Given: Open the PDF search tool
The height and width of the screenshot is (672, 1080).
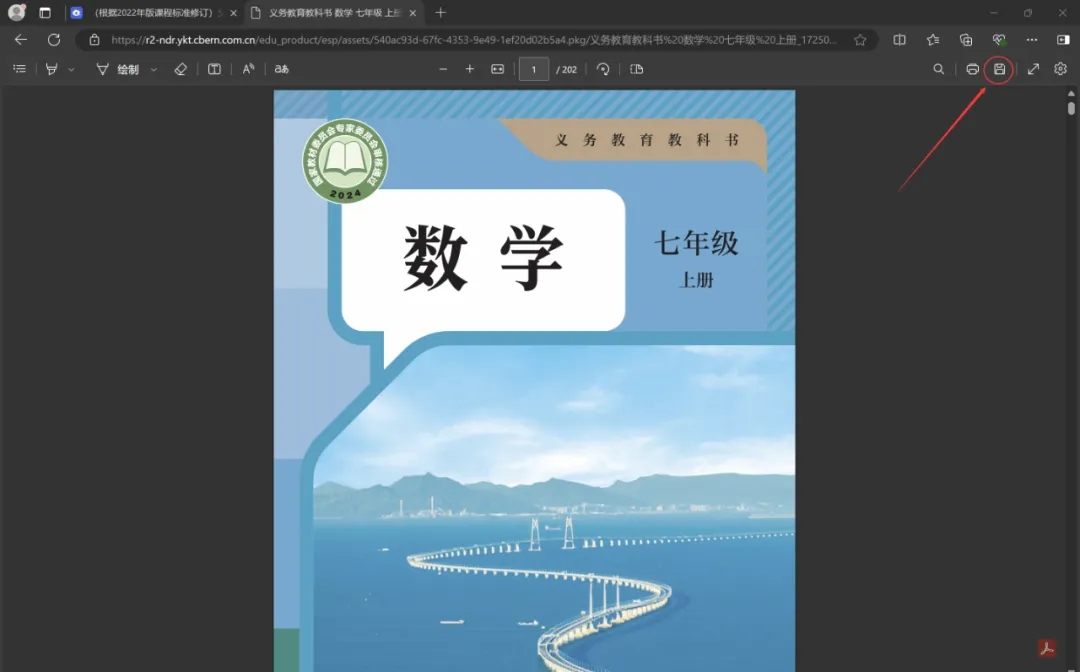Looking at the screenshot, I should [x=938, y=69].
